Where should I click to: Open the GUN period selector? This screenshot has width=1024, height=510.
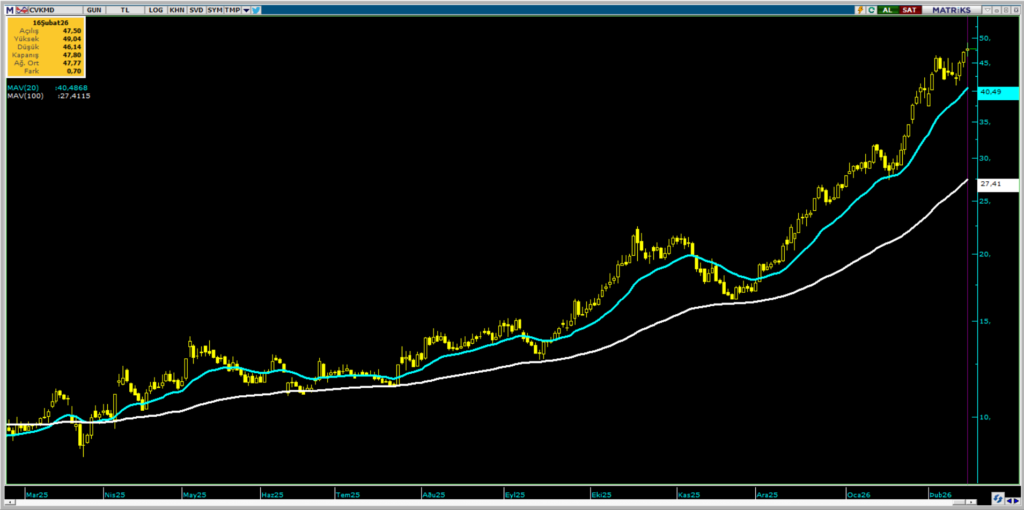94,9
